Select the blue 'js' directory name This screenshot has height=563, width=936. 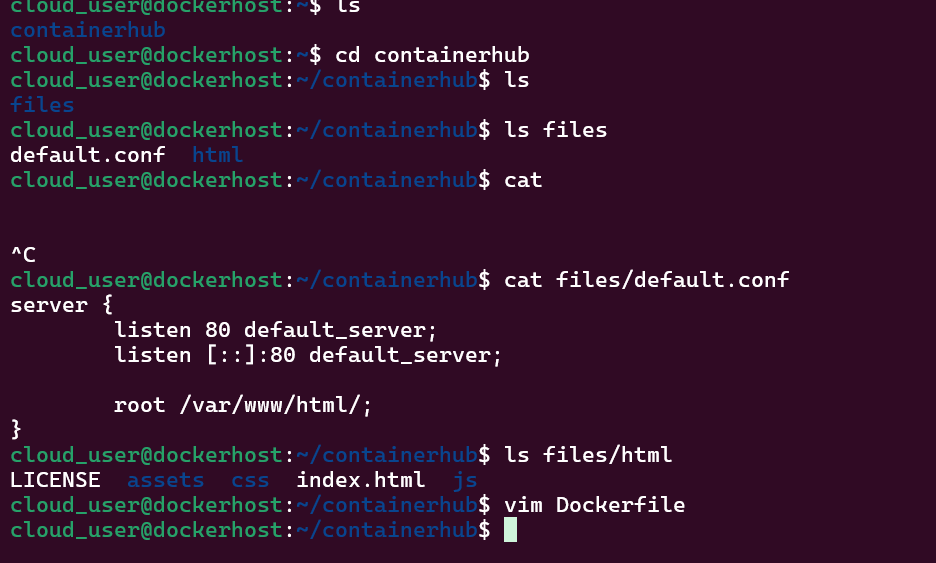[464, 480]
